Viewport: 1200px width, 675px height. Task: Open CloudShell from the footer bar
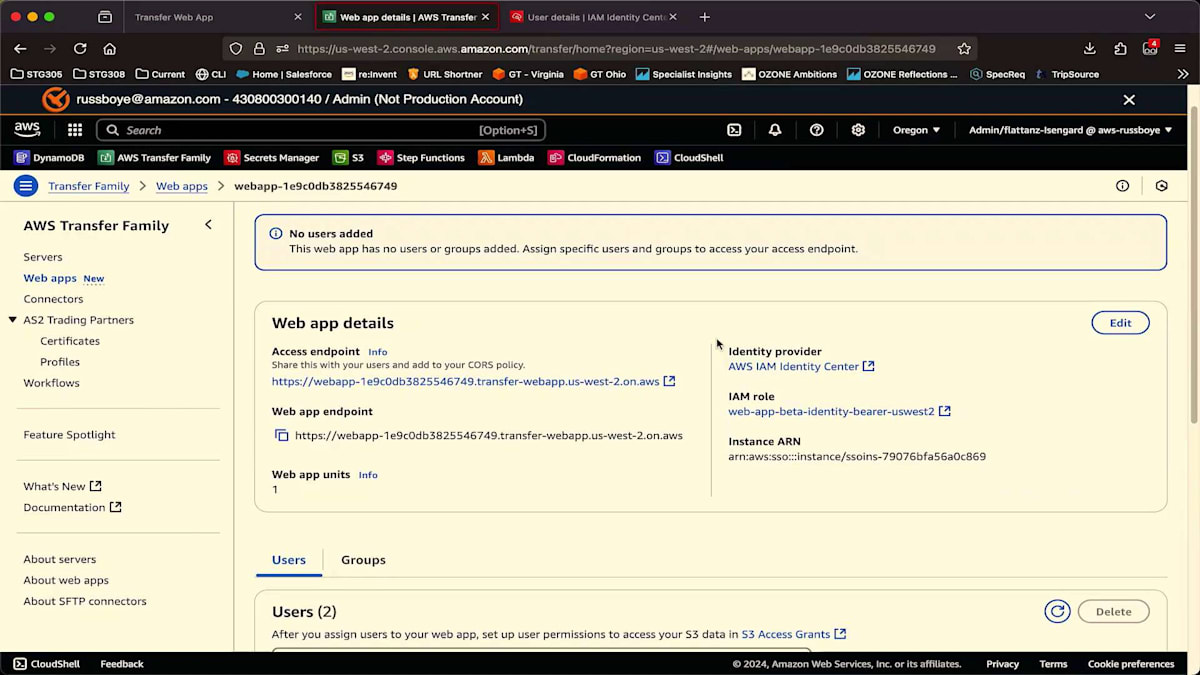[46, 664]
